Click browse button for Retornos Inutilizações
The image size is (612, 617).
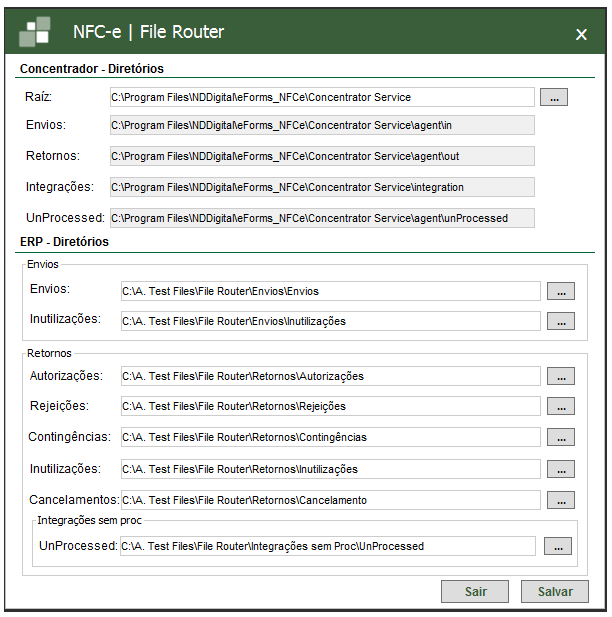561,469
